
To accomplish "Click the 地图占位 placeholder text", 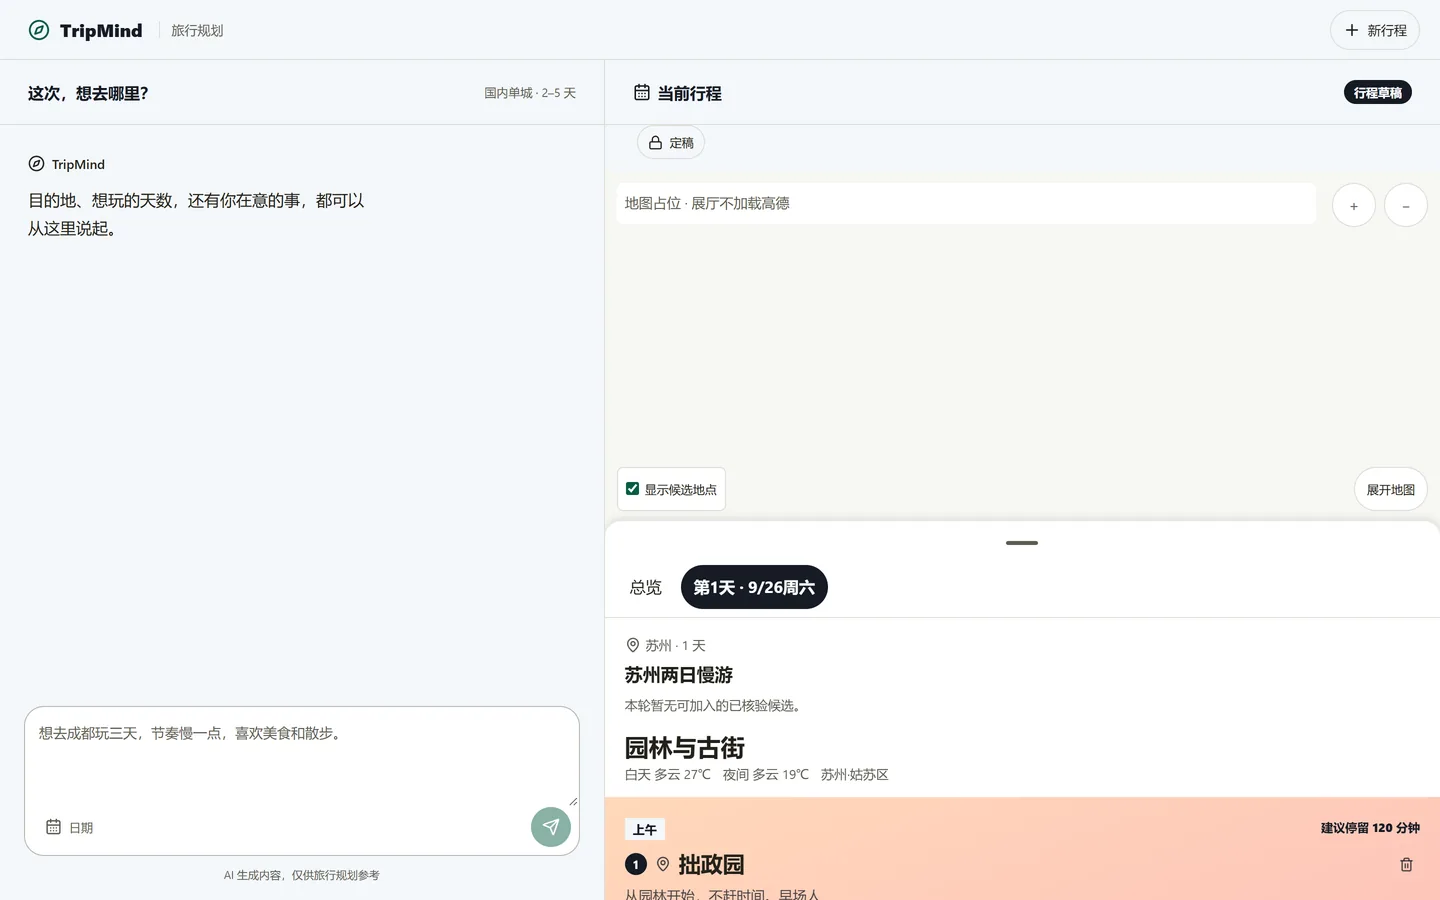I will point(707,203).
